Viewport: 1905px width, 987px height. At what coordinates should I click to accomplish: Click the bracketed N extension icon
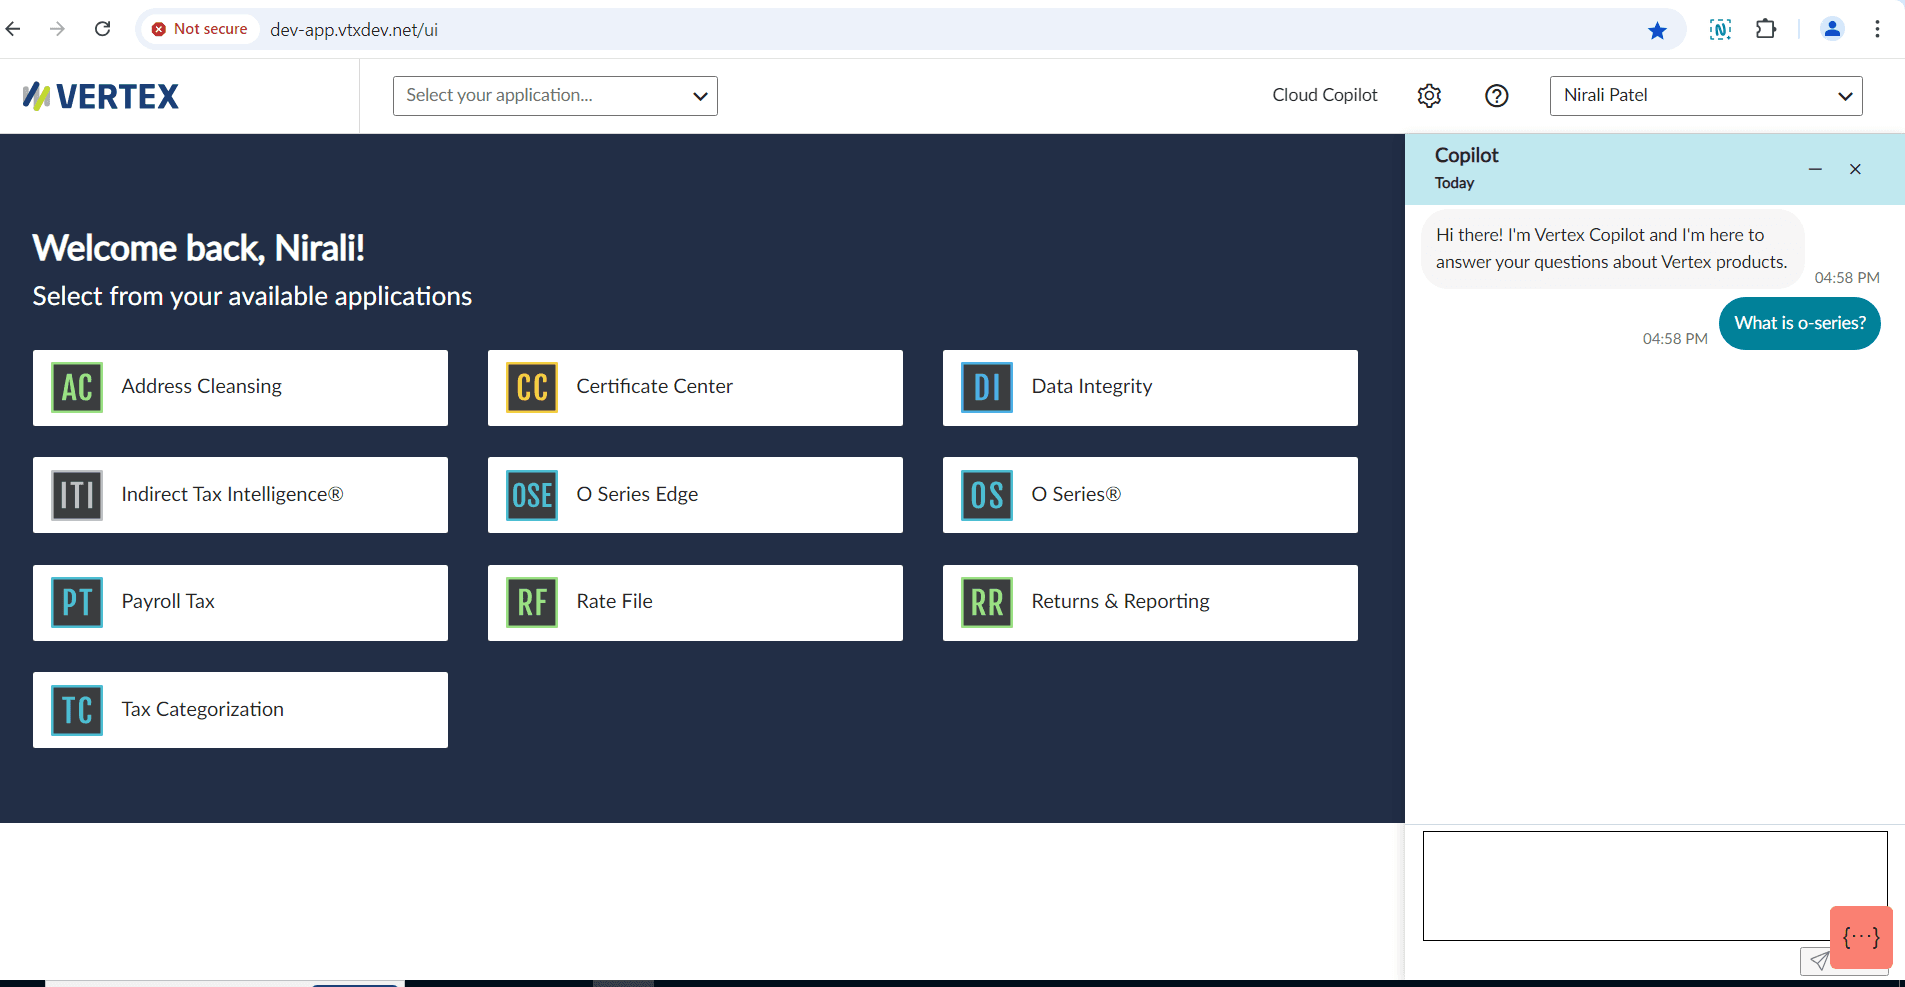[x=1720, y=30]
